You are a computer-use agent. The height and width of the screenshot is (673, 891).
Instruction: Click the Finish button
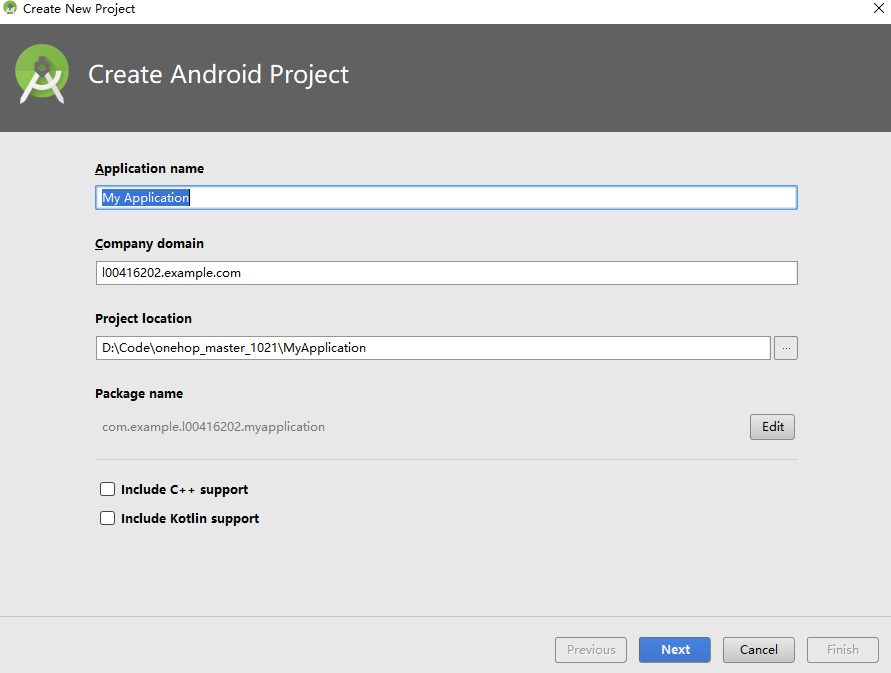(x=842, y=649)
